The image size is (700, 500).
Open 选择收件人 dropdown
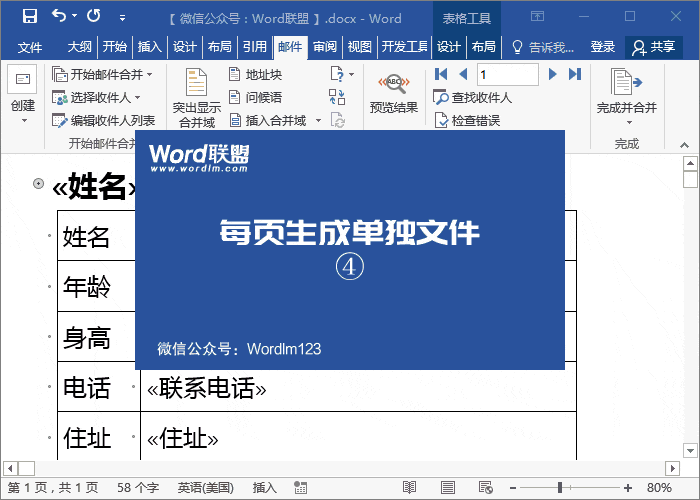(96, 97)
